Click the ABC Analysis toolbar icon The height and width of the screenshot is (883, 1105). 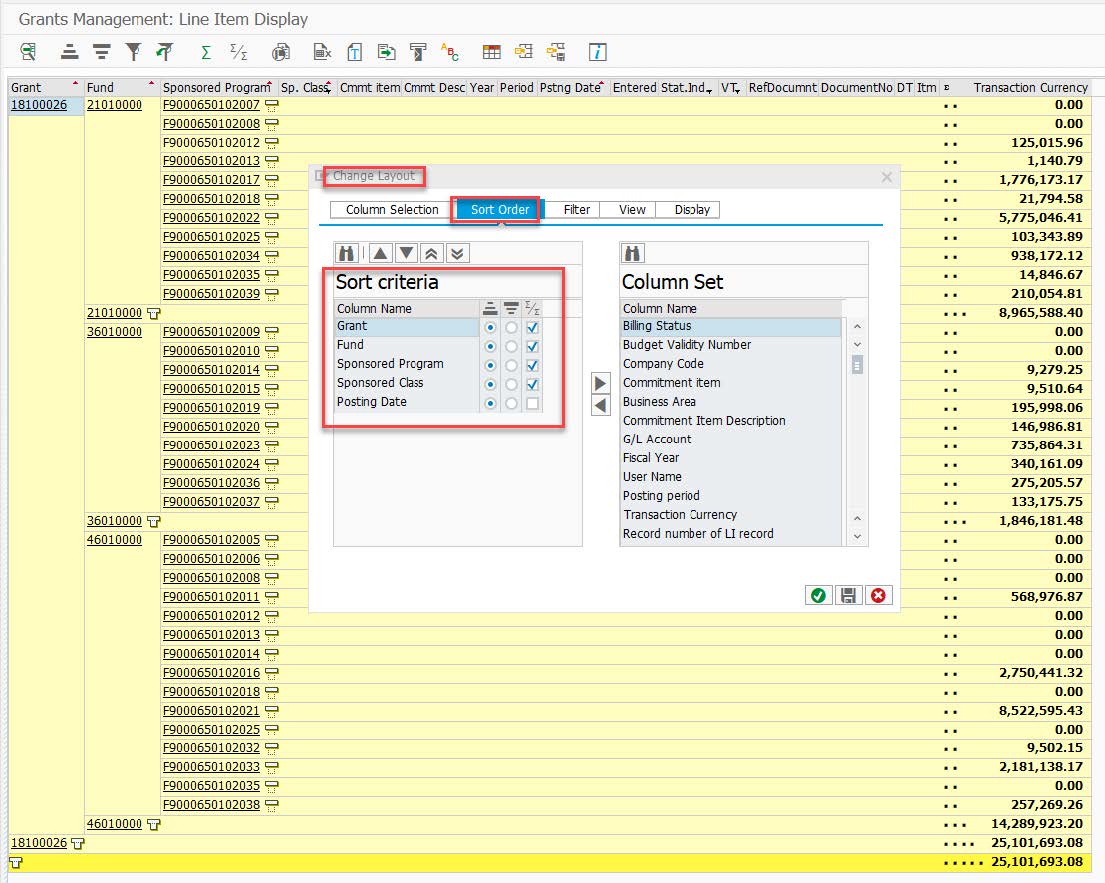(450, 51)
